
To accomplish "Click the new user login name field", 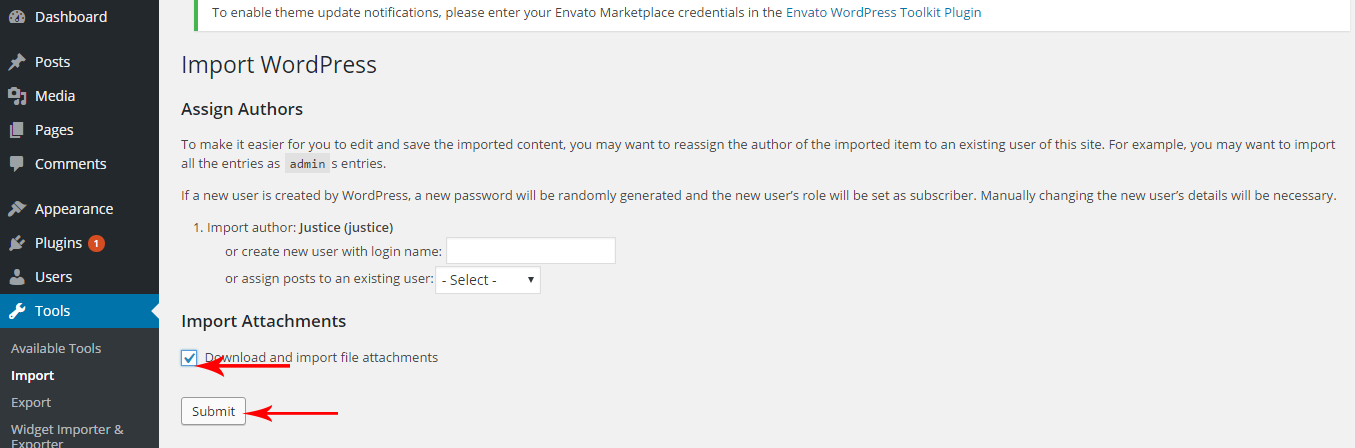I will tap(530, 251).
